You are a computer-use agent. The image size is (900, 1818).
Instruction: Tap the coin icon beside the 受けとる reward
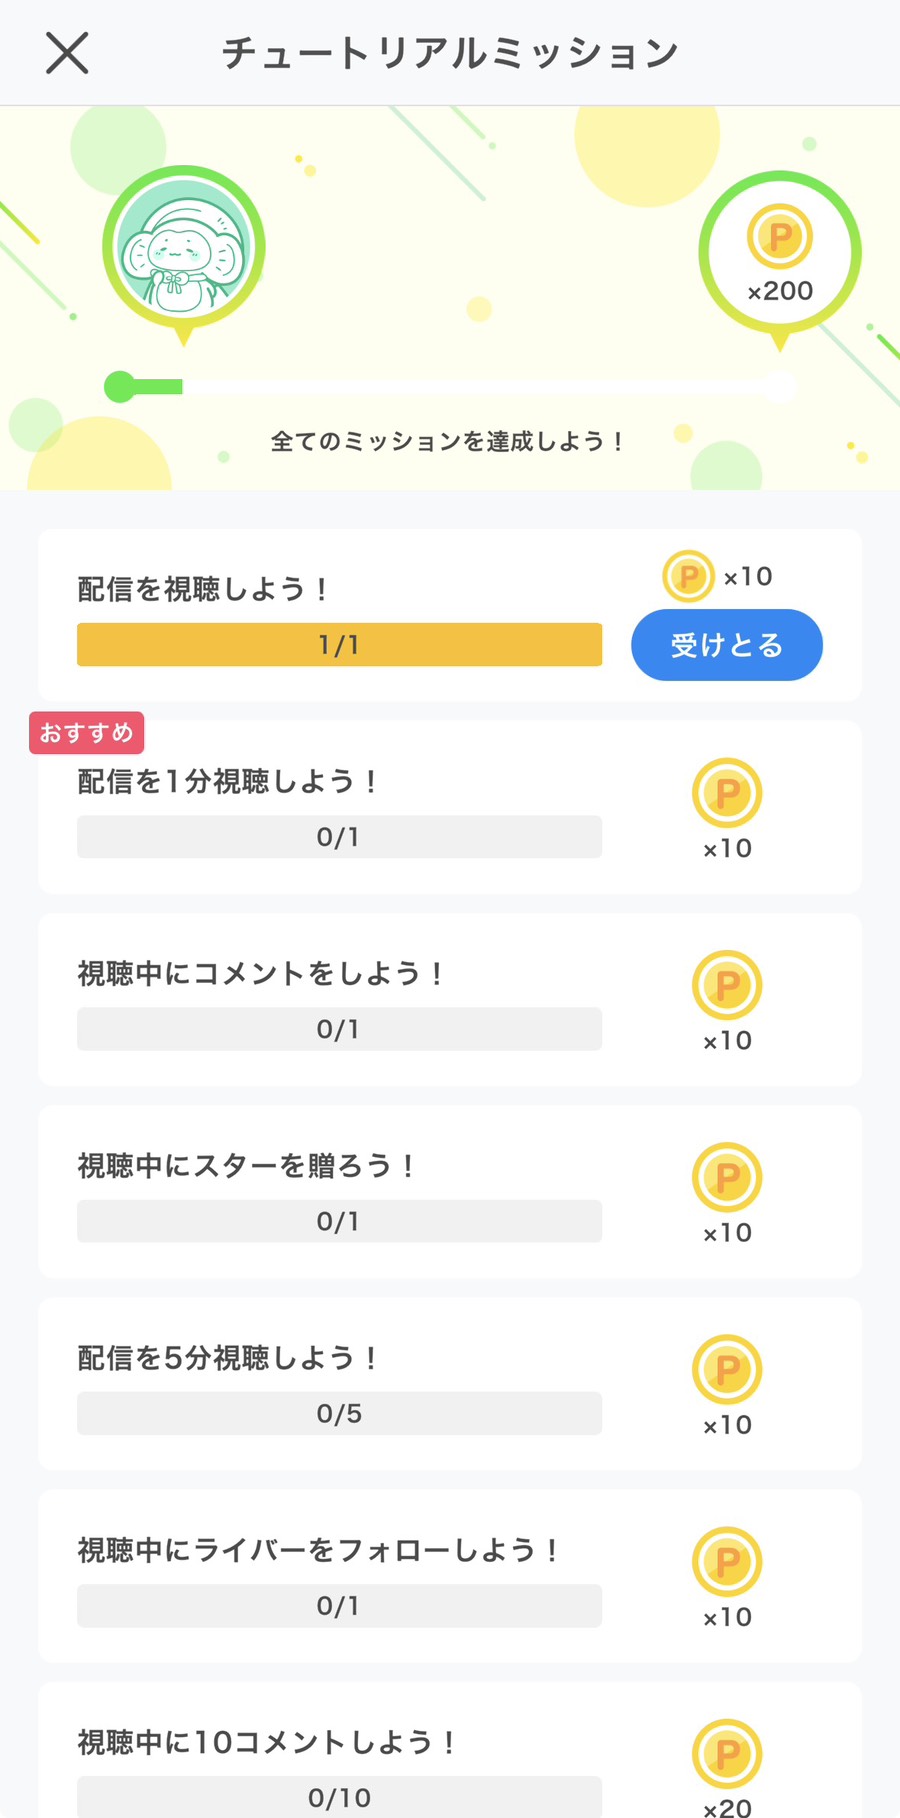click(x=688, y=576)
